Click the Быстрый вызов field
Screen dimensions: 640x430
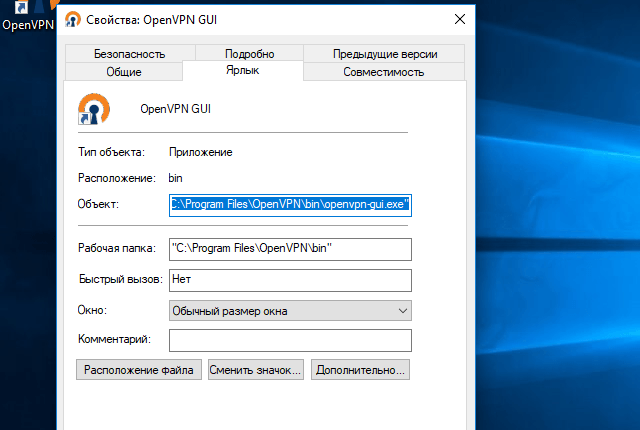(x=290, y=280)
